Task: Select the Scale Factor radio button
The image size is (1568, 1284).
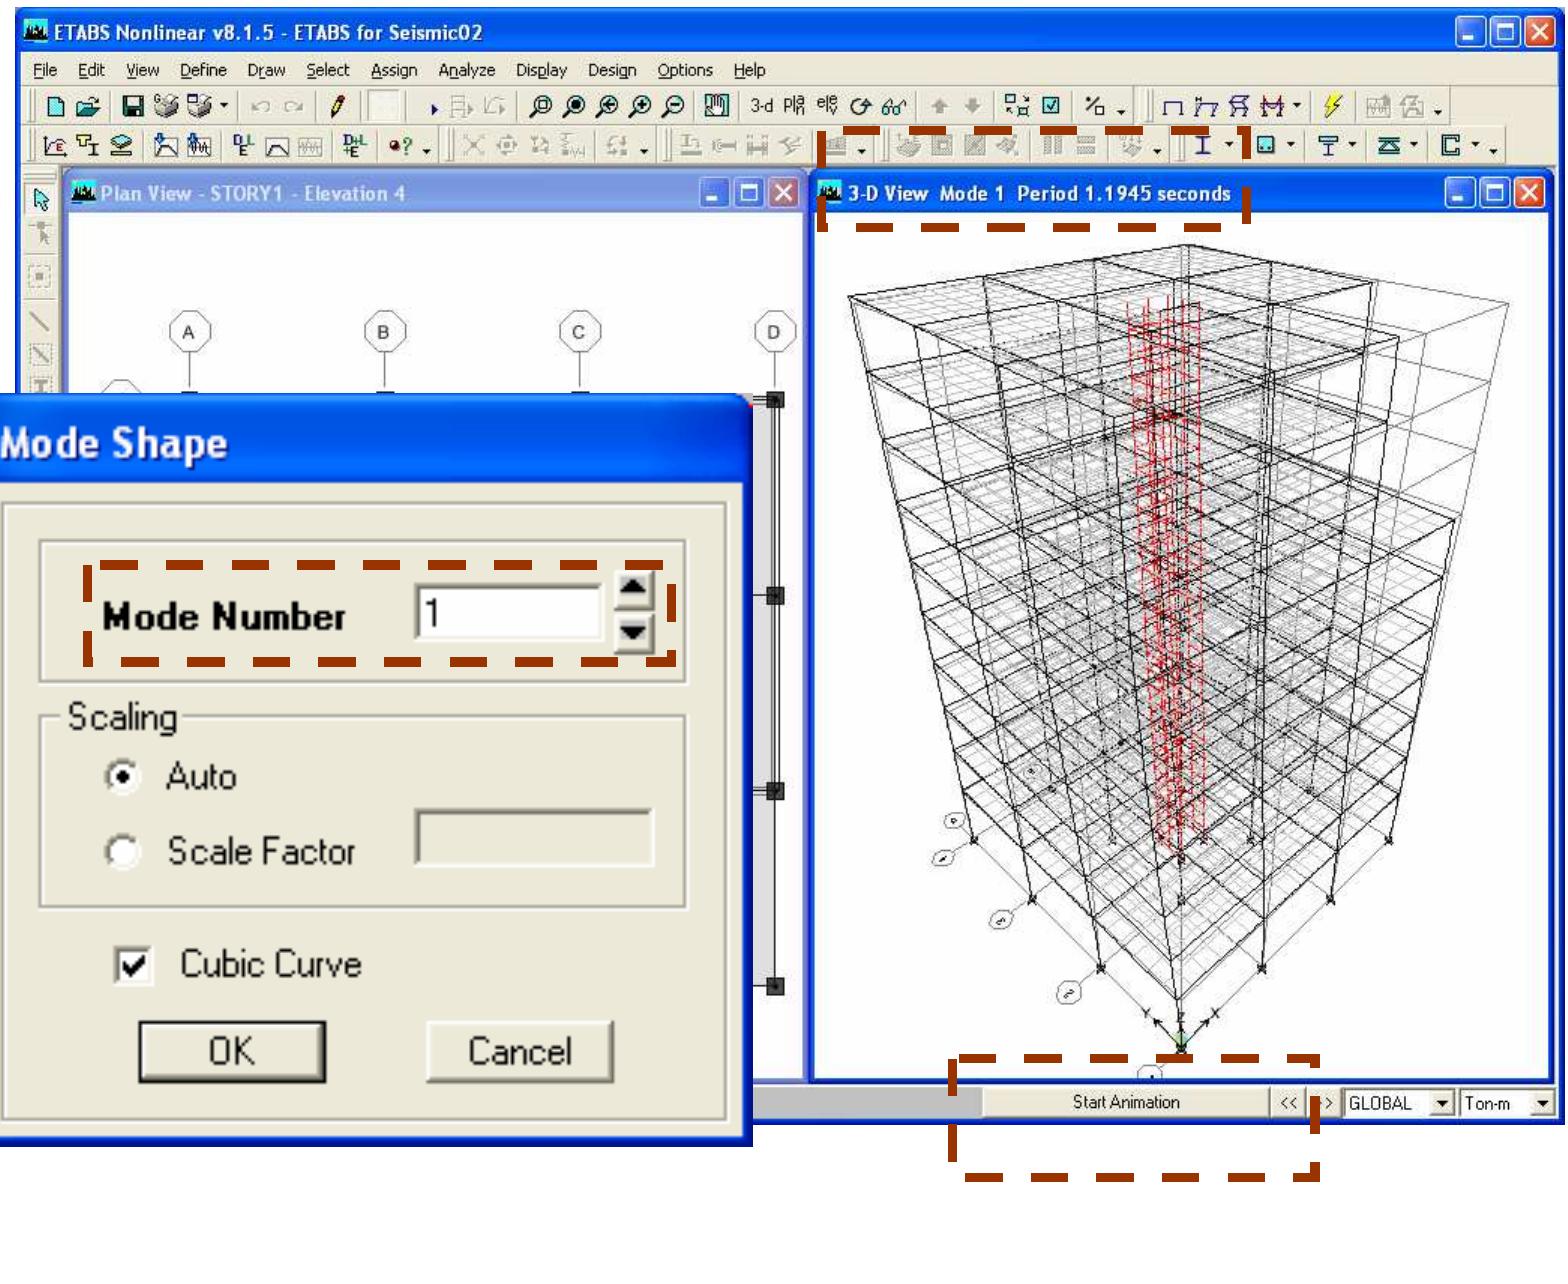Action: click(122, 851)
